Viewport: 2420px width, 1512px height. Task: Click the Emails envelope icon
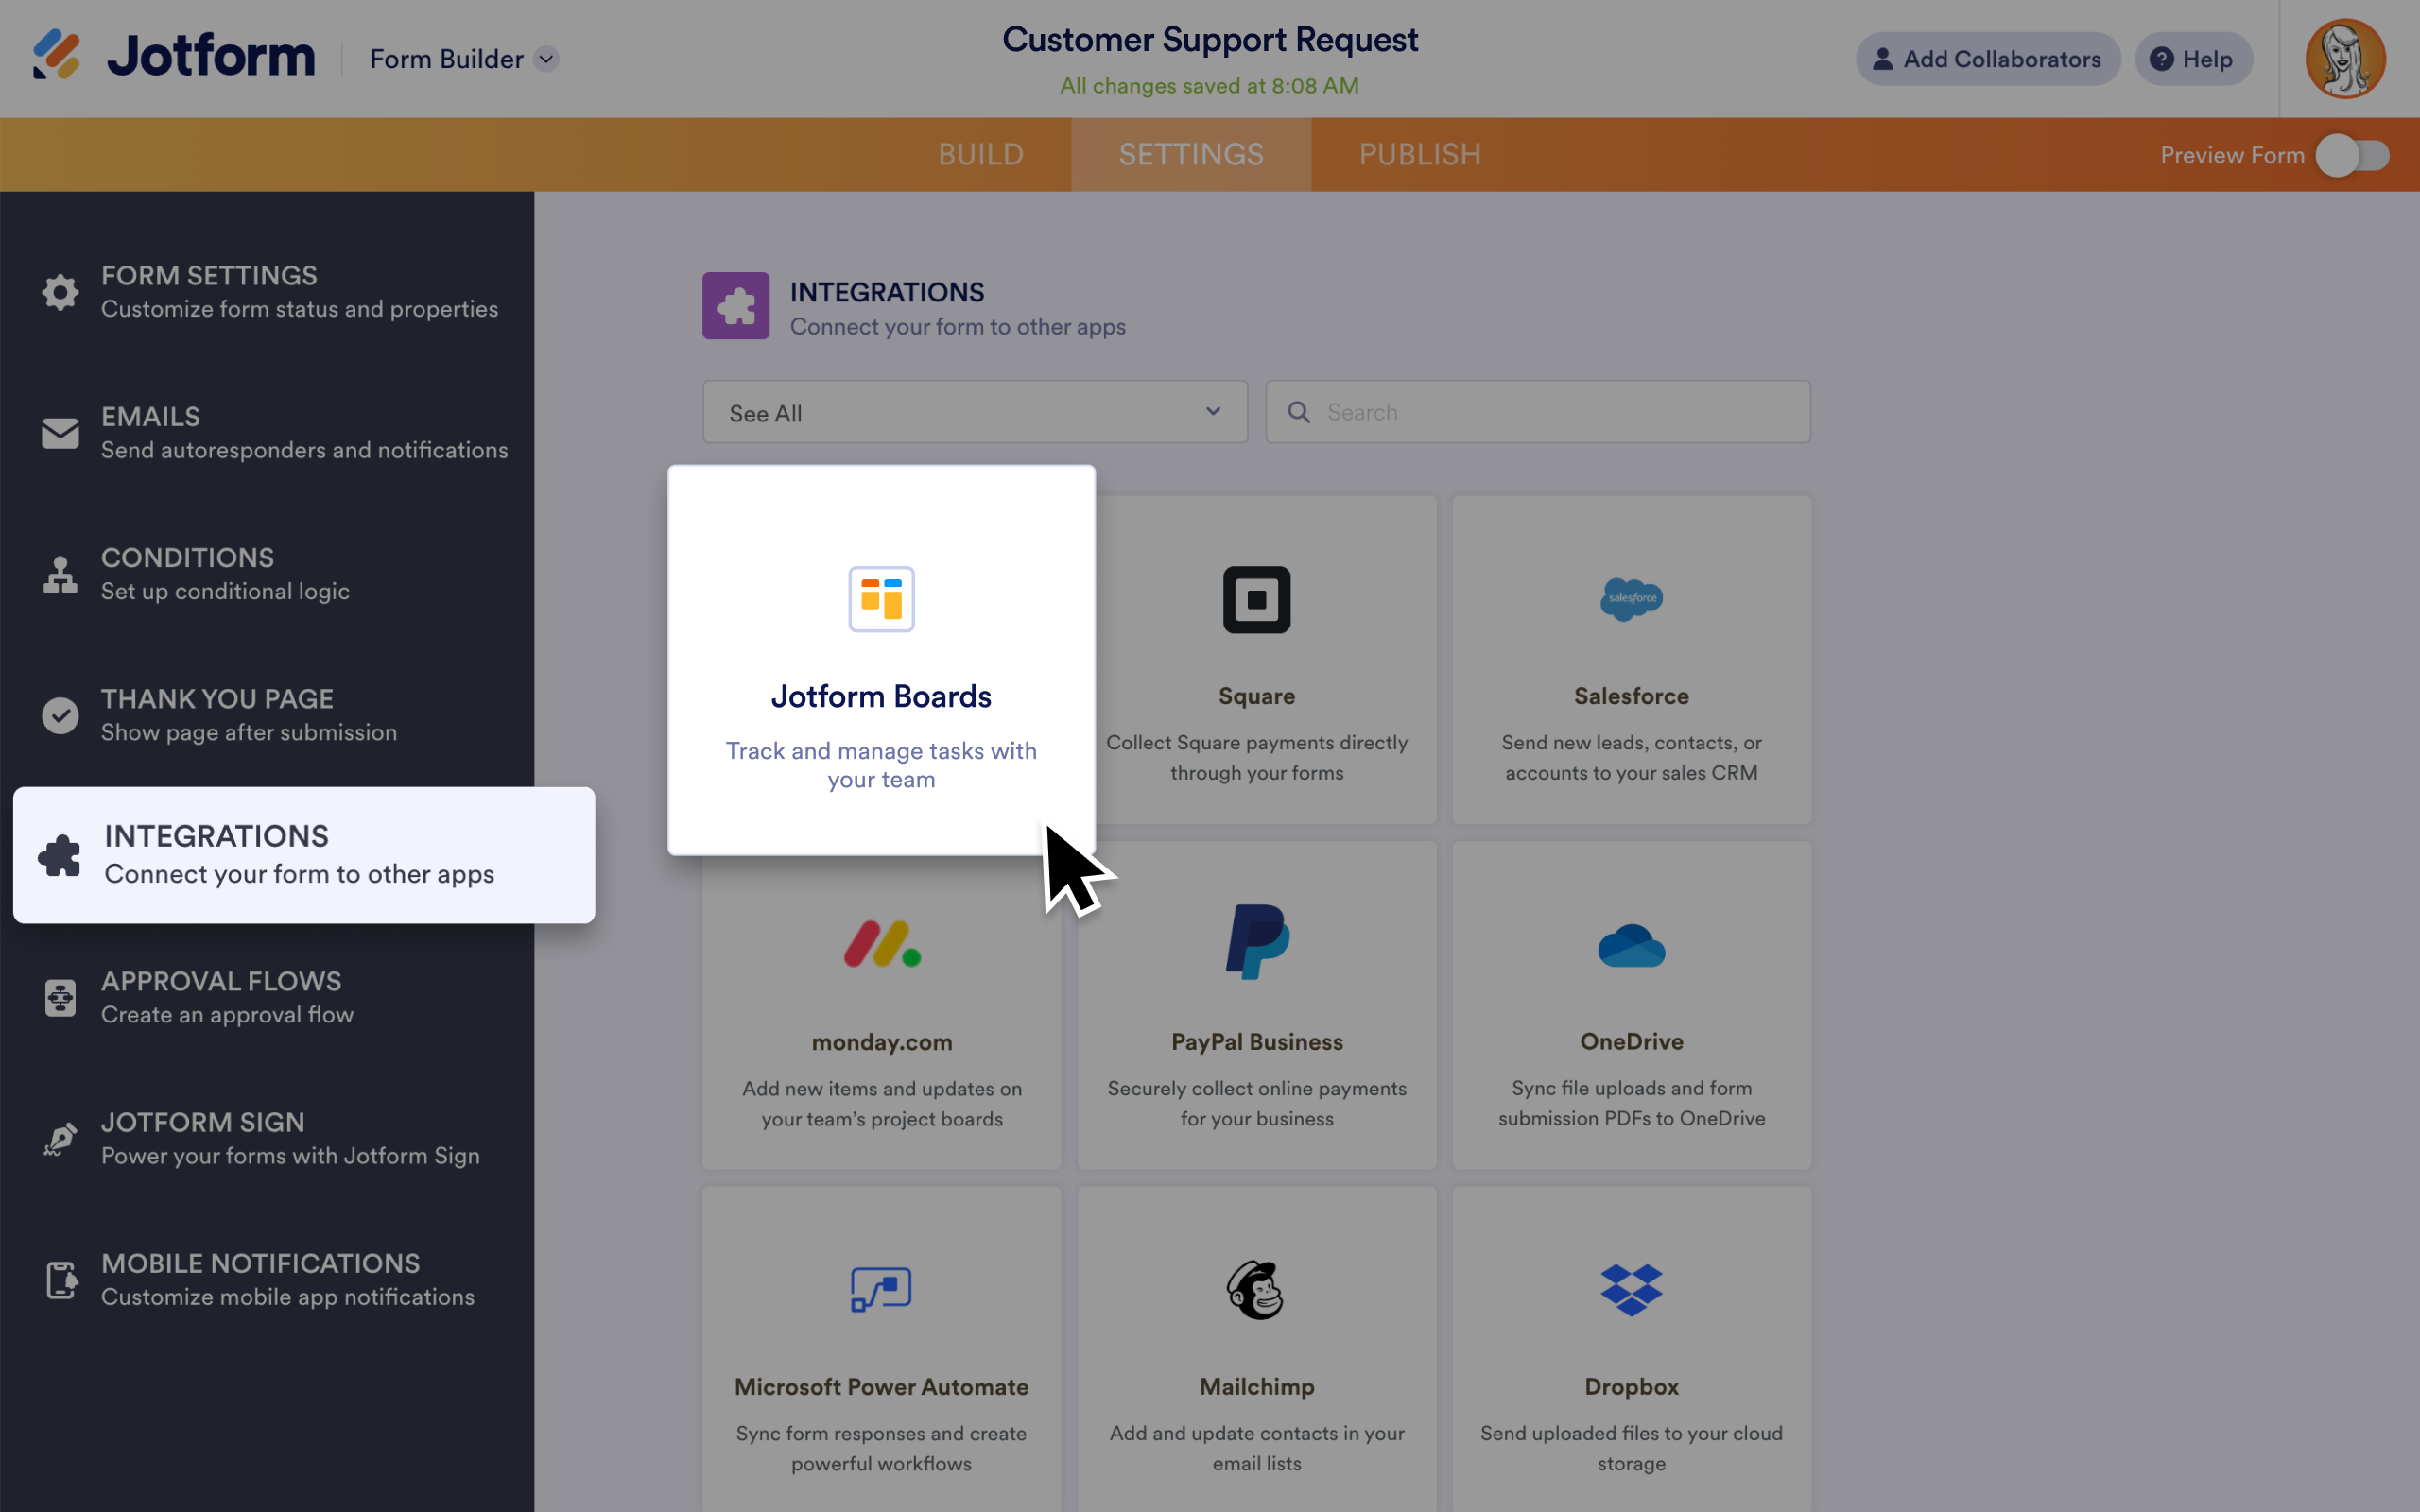pos(60,433)
